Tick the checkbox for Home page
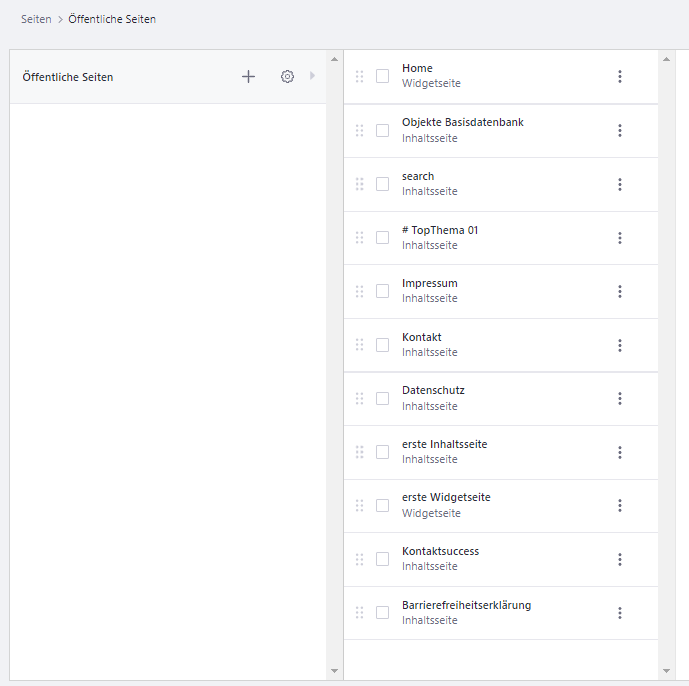This screenshot has height=686, width=689. click(382, 76)
